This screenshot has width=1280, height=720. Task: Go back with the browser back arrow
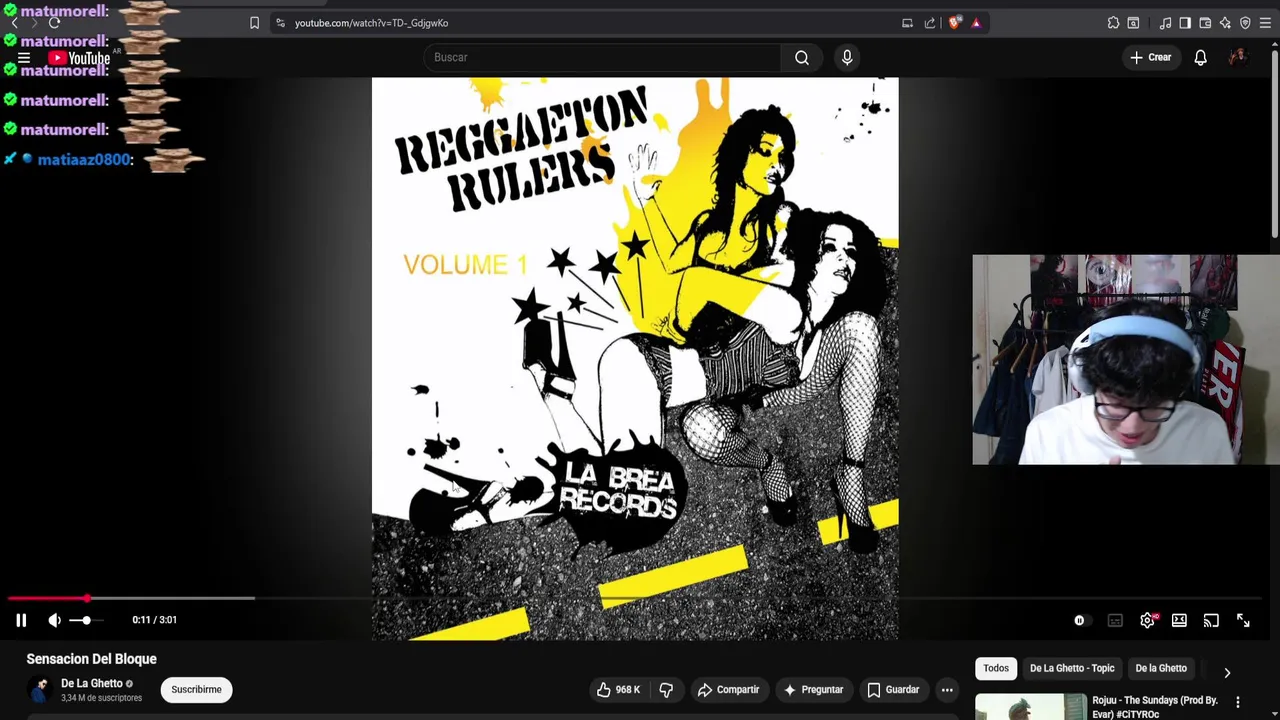pyautogui.click(x=14, y=23)
